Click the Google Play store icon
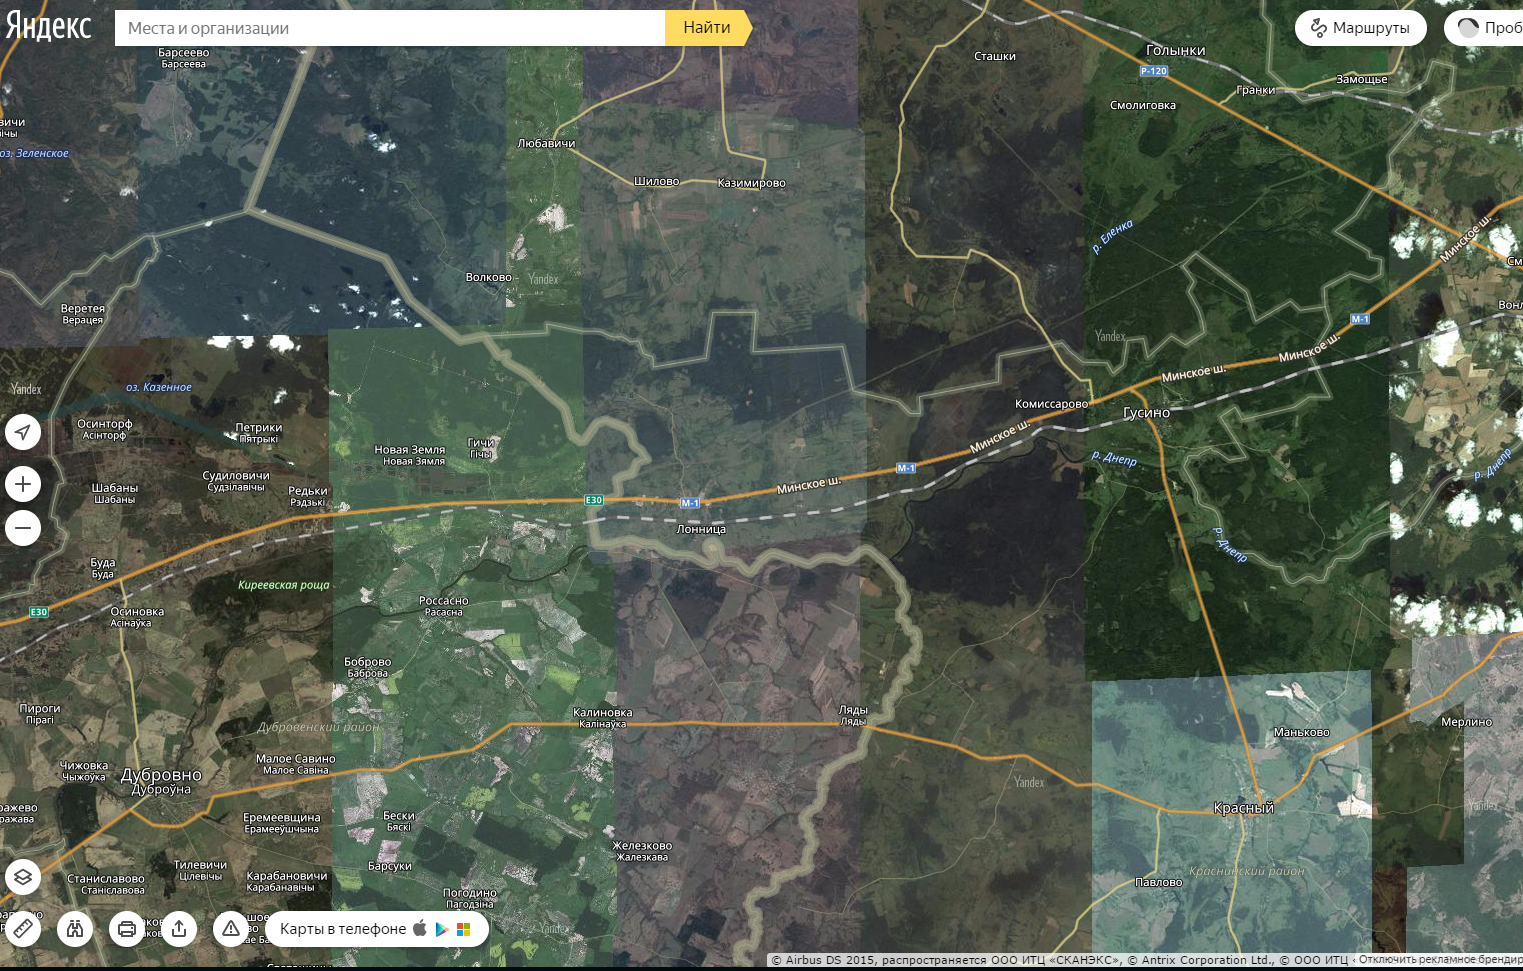The height and width of the screenshot is (971, 1523). point(442,929)
